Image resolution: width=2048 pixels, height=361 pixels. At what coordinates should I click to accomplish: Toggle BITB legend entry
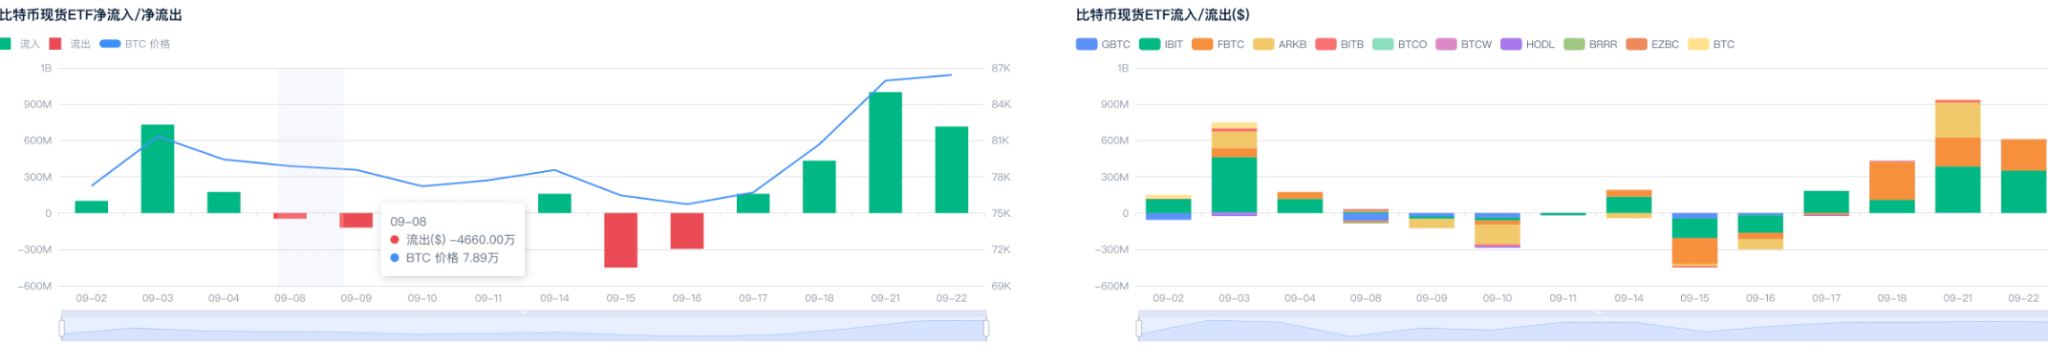pos(1340,44)
